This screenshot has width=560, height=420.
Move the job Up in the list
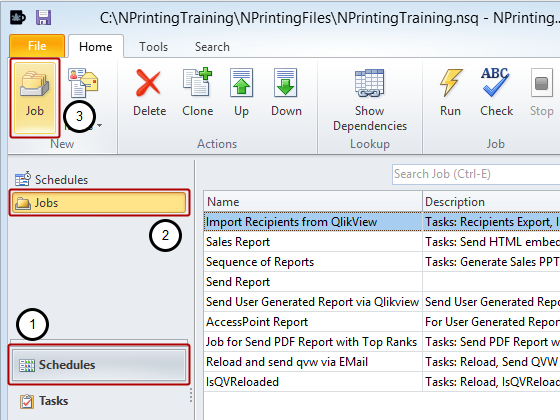pos(241,93)
